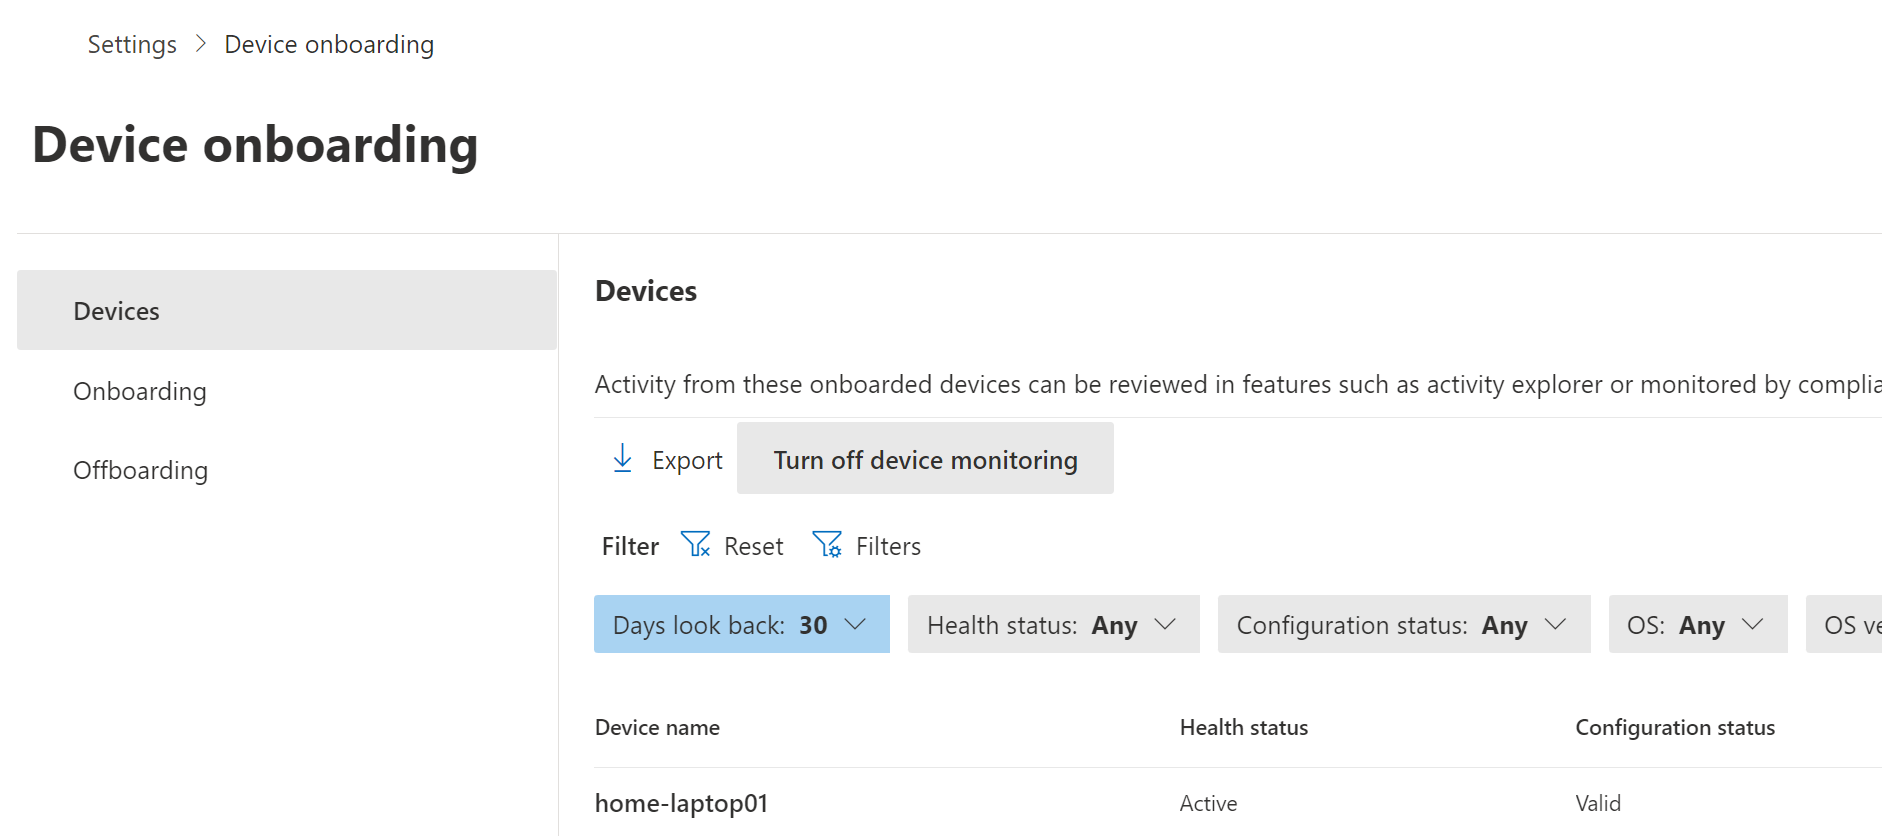Click the Export text button
The width and height of the screenshot is (1882, 836).
pos(687,460)
